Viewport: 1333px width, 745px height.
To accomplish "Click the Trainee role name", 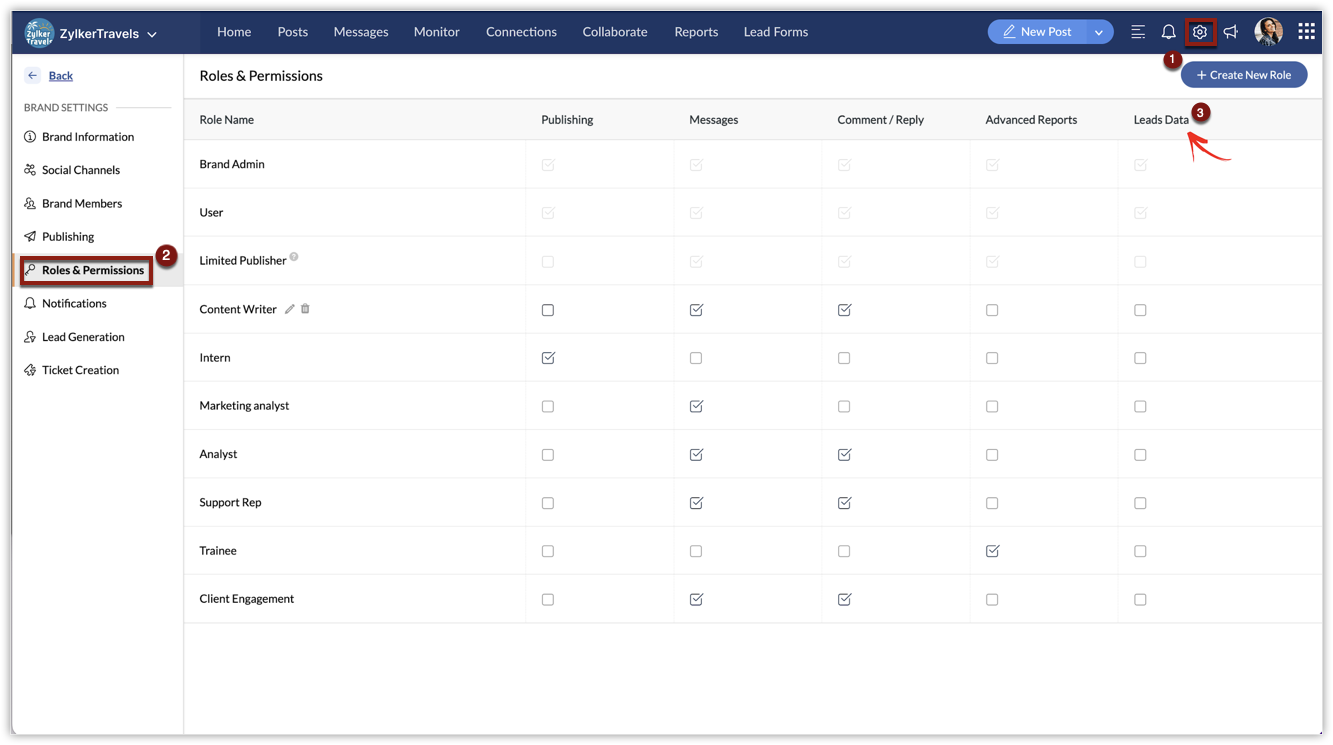I will point(218,551).
